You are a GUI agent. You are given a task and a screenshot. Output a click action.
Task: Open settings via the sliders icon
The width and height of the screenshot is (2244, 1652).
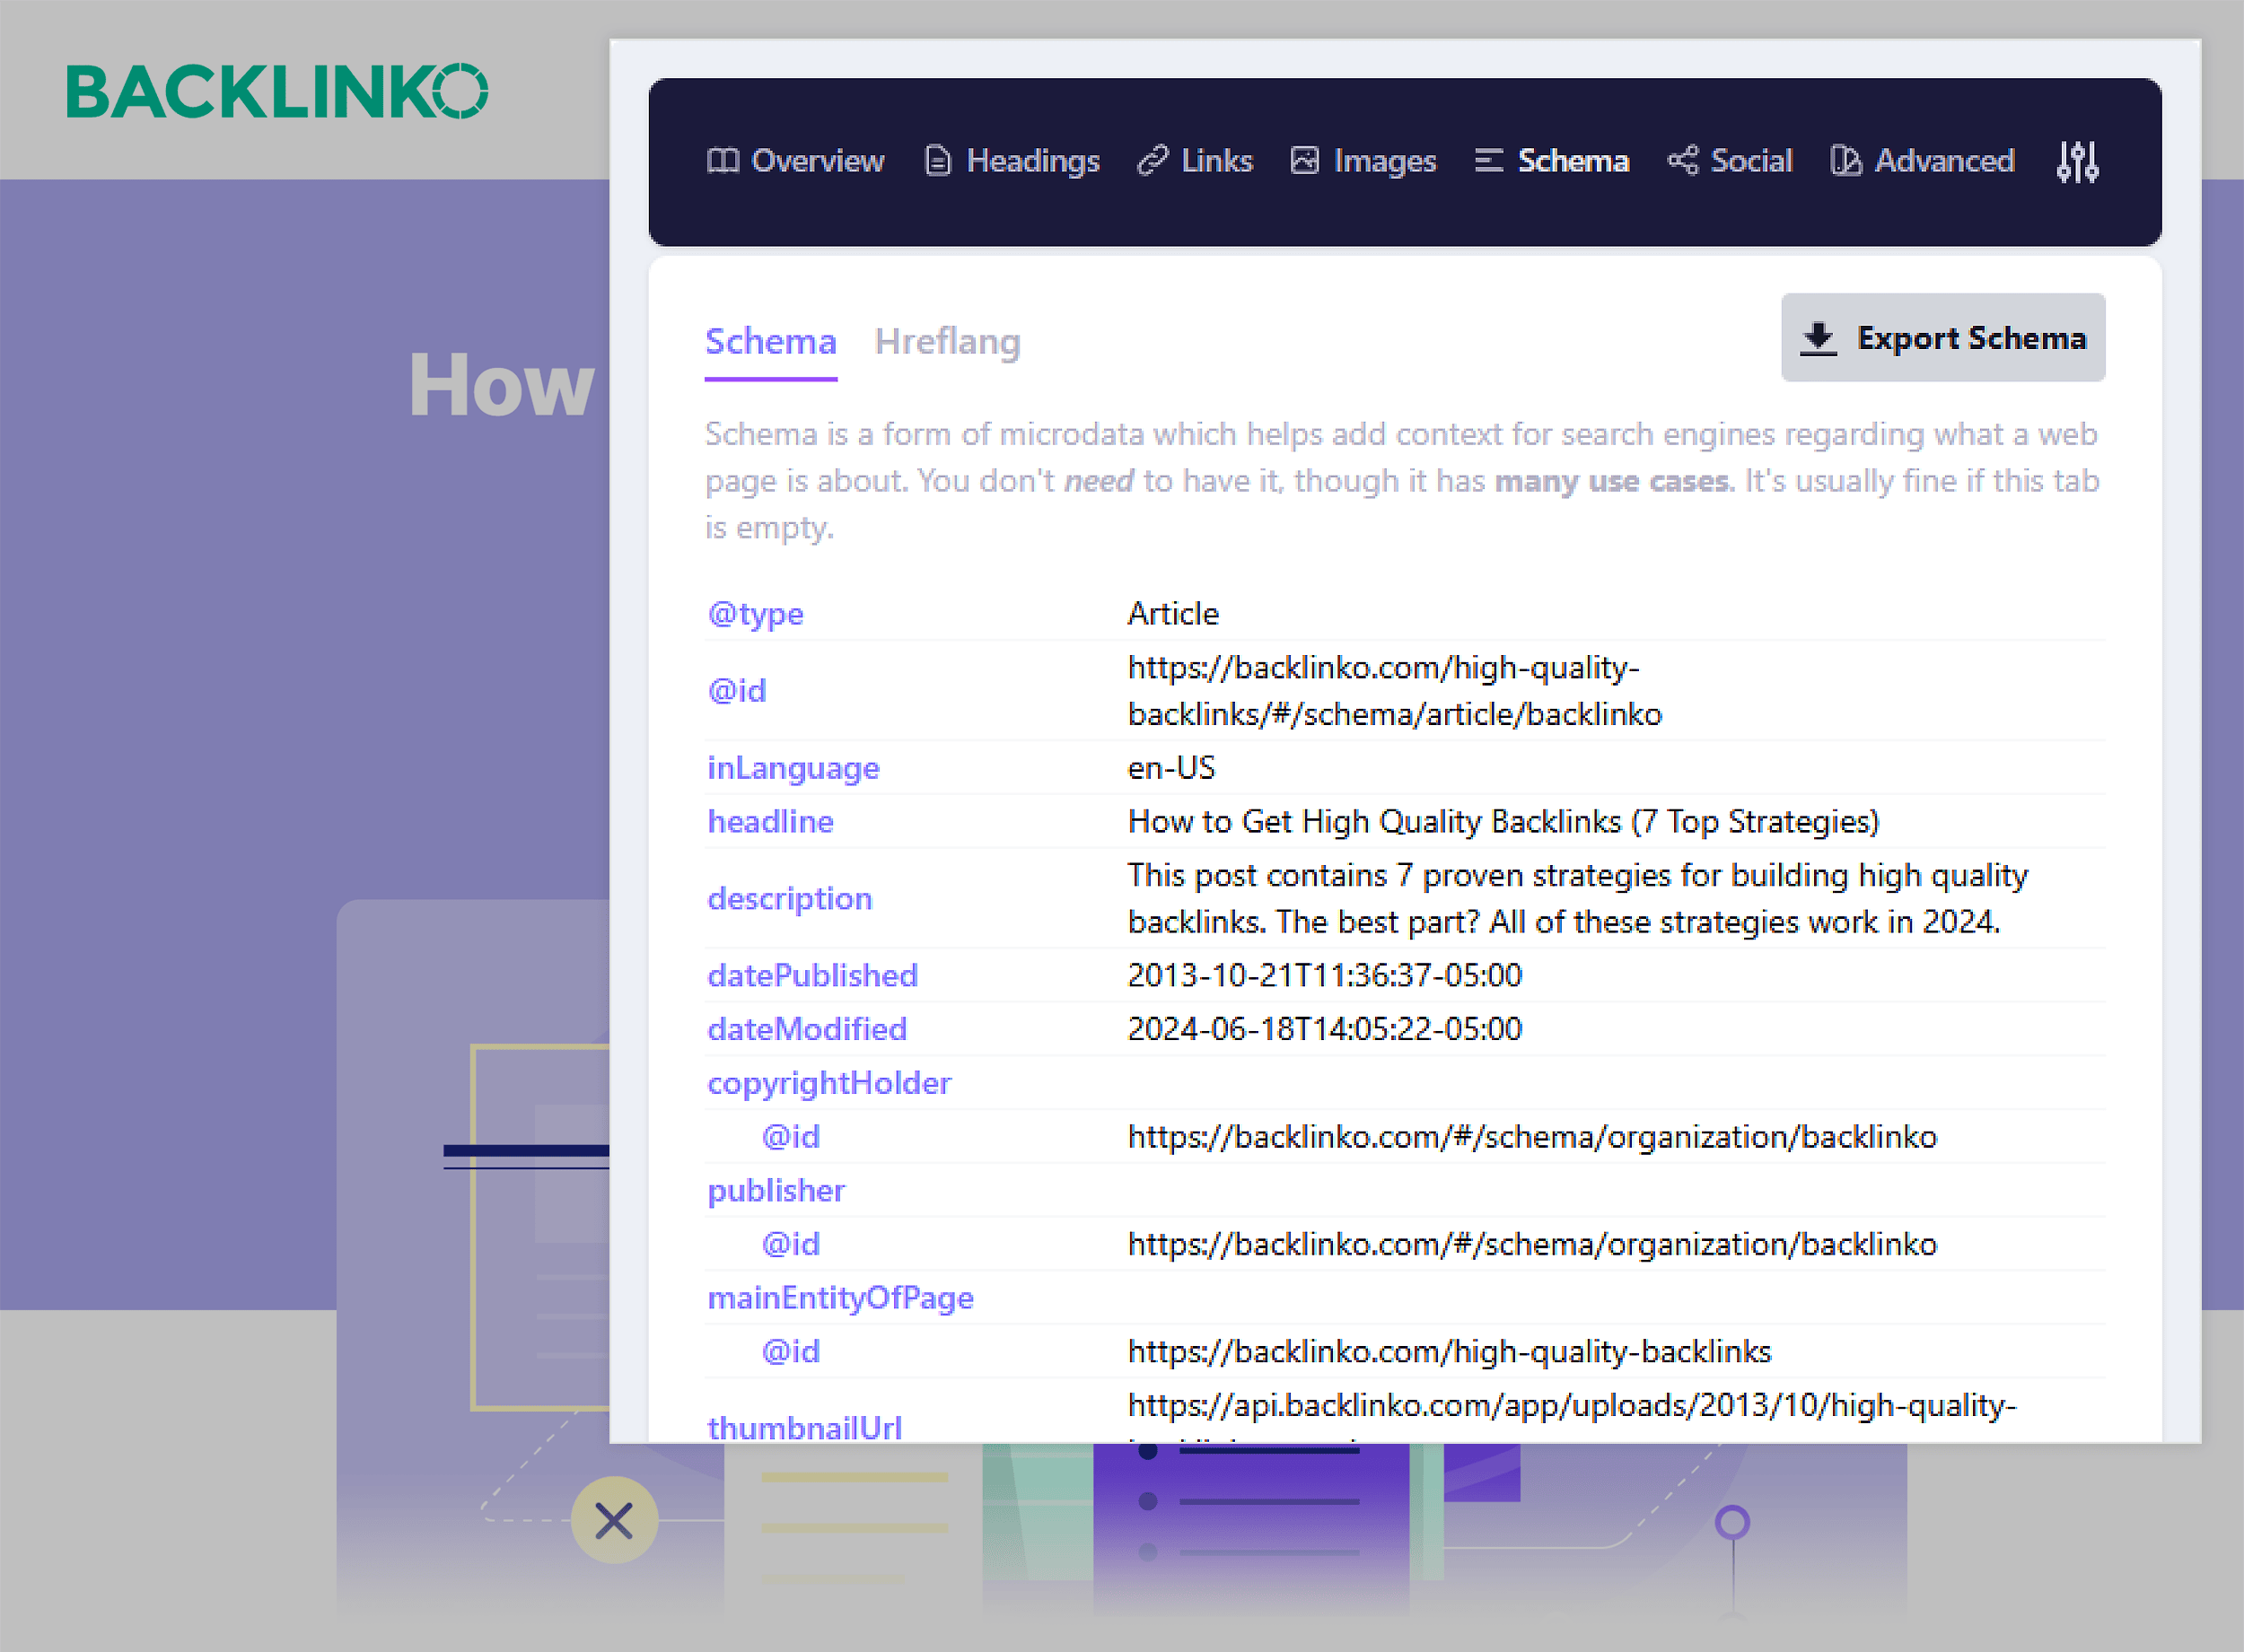click(2077, 161)
